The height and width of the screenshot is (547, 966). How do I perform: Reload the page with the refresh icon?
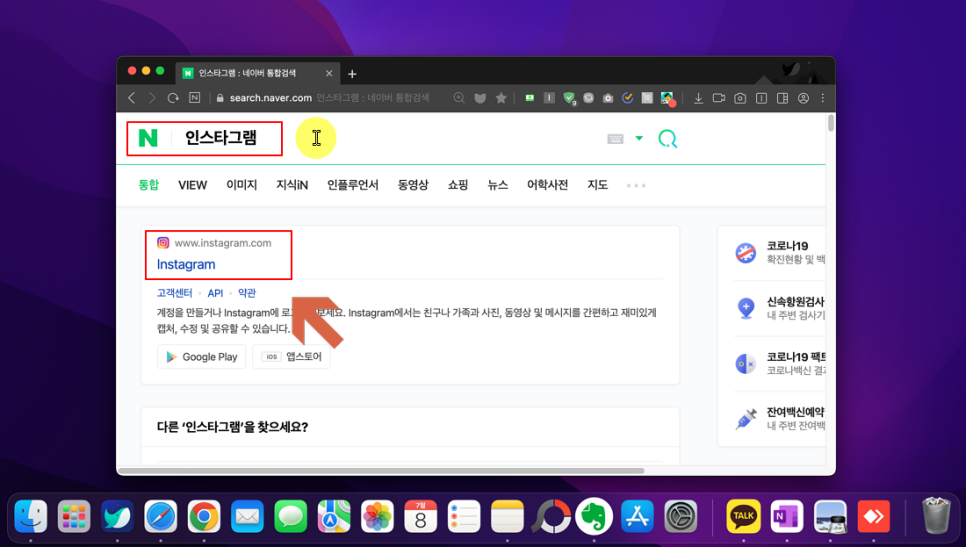(x=173, y=98)
